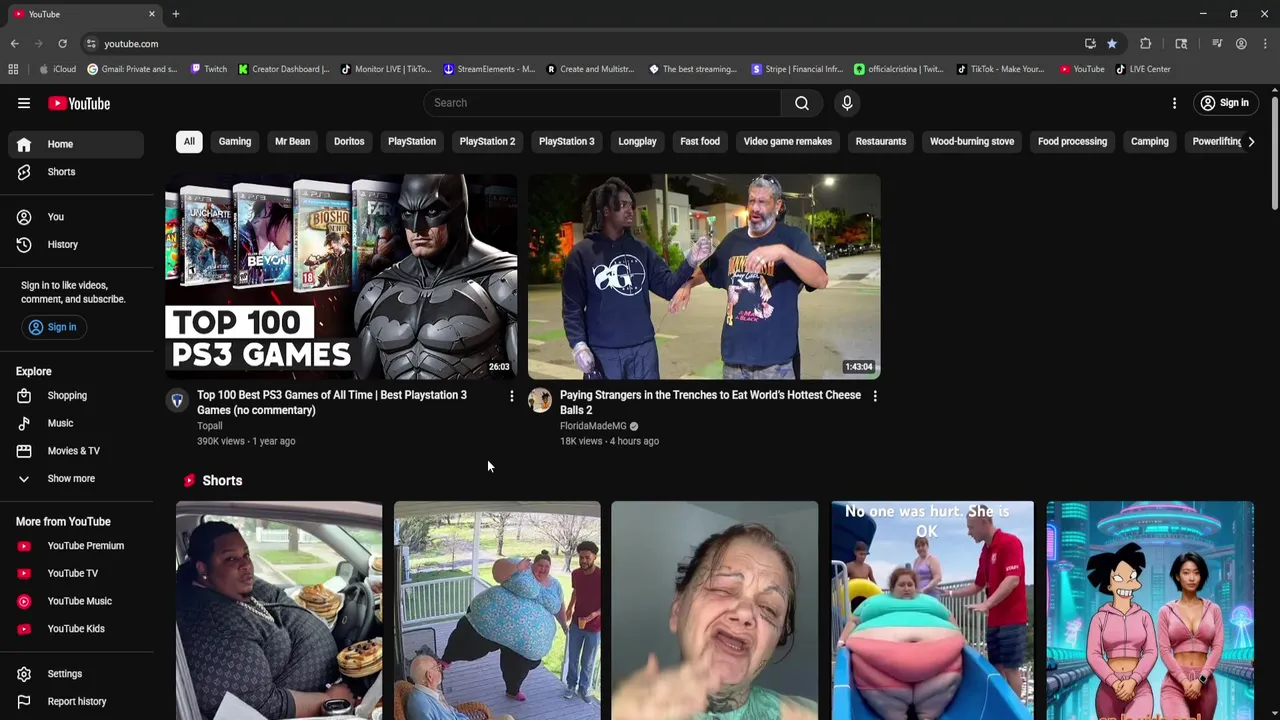Open YouTube settings three-dot menu near Sign in
This screenshot has height=720, width=1280.
click(1174, 103)
